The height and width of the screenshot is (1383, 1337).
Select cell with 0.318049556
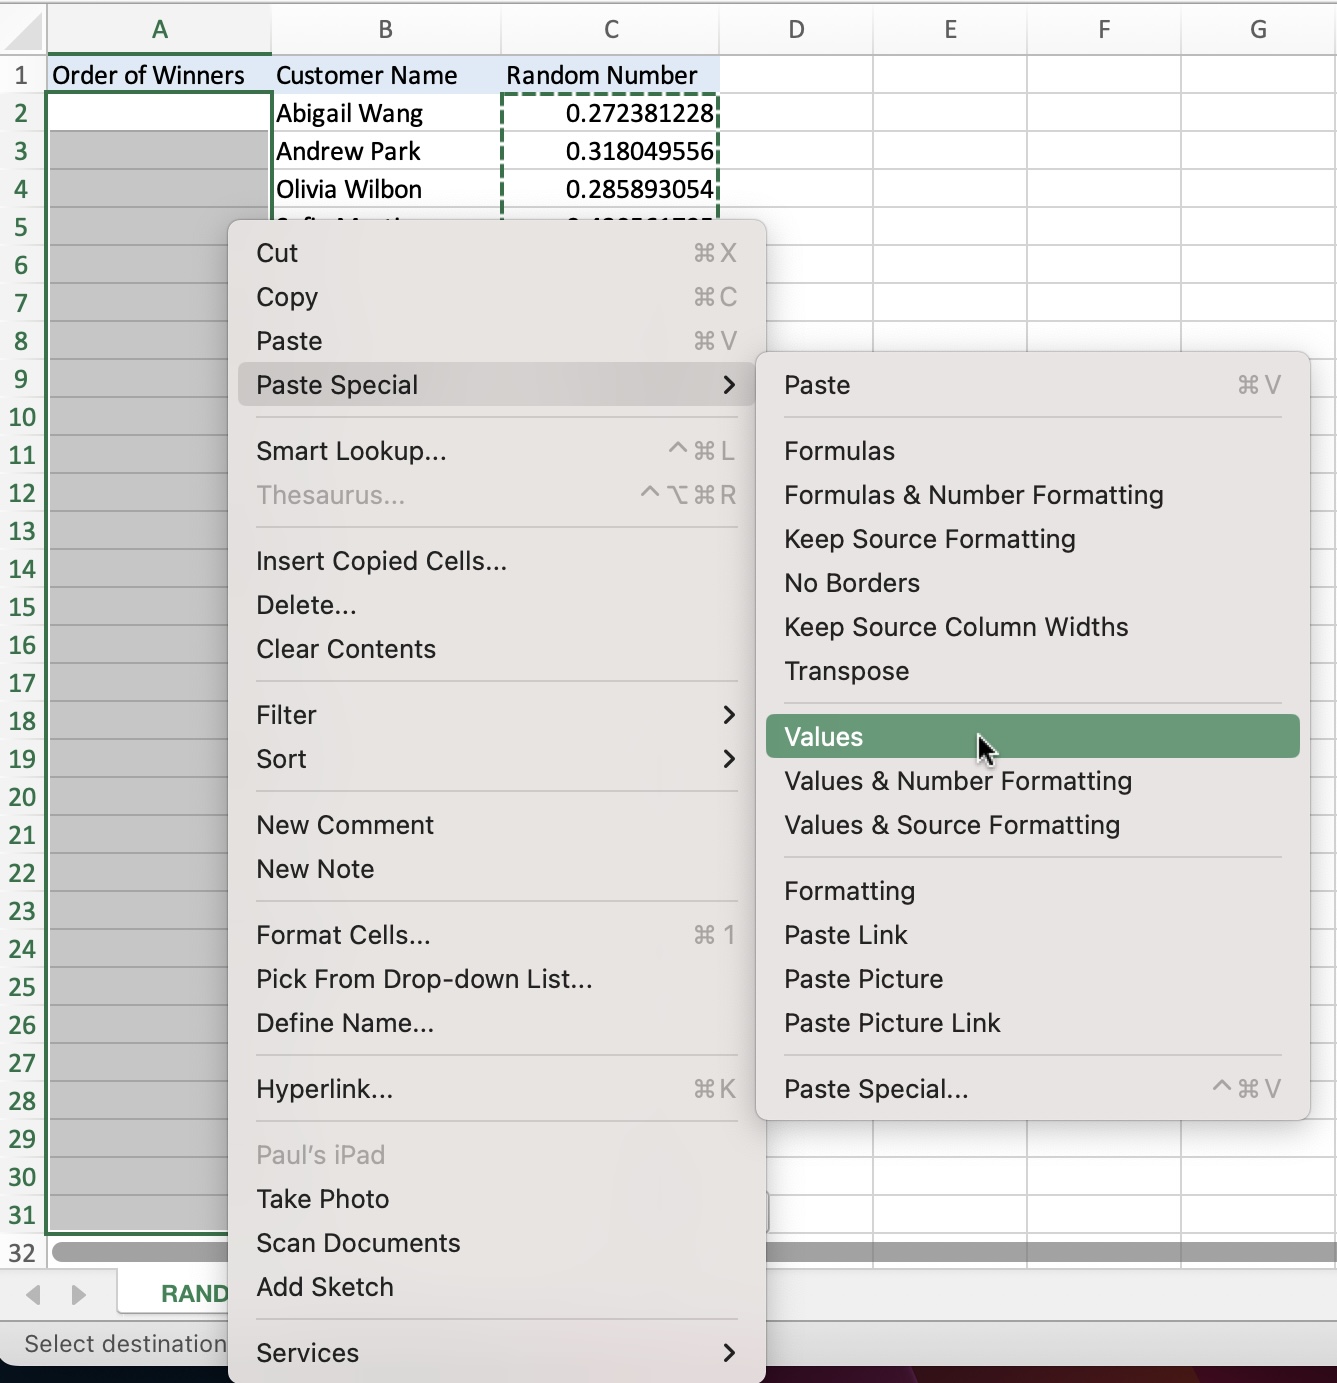tap(610, 151)
